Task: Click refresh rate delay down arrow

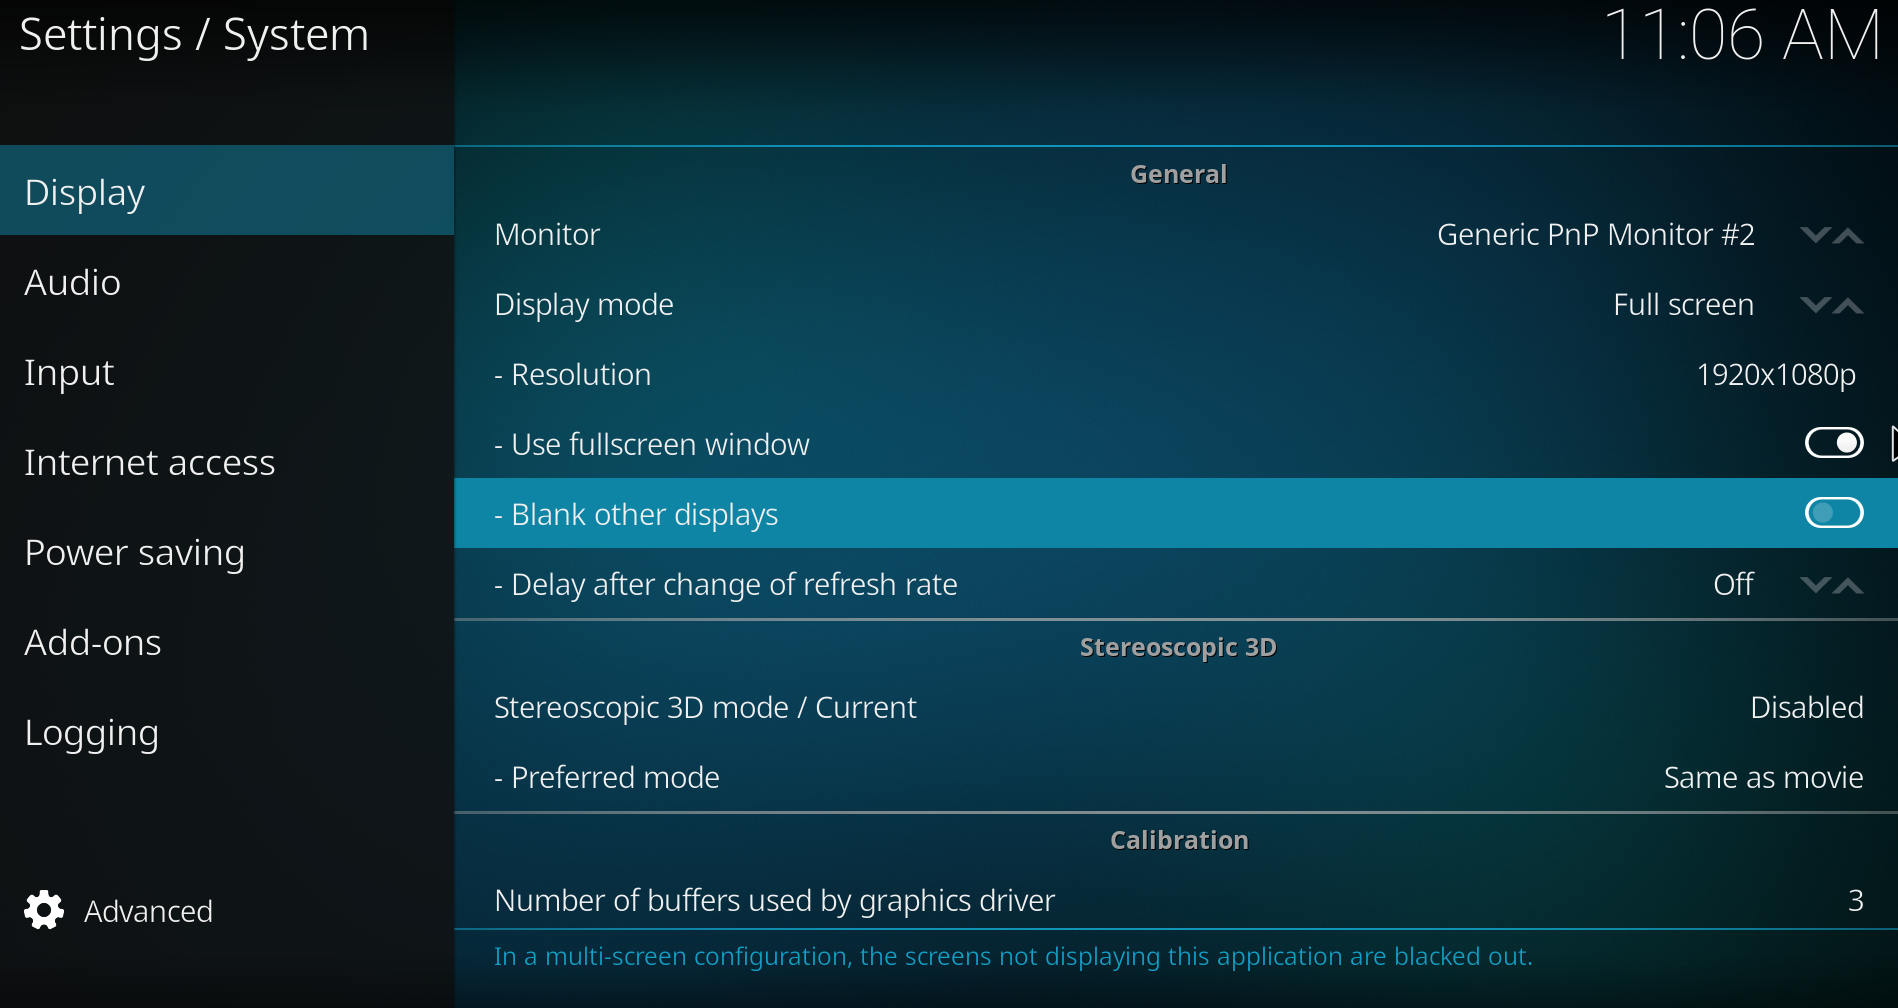Action: (1815, 585)
